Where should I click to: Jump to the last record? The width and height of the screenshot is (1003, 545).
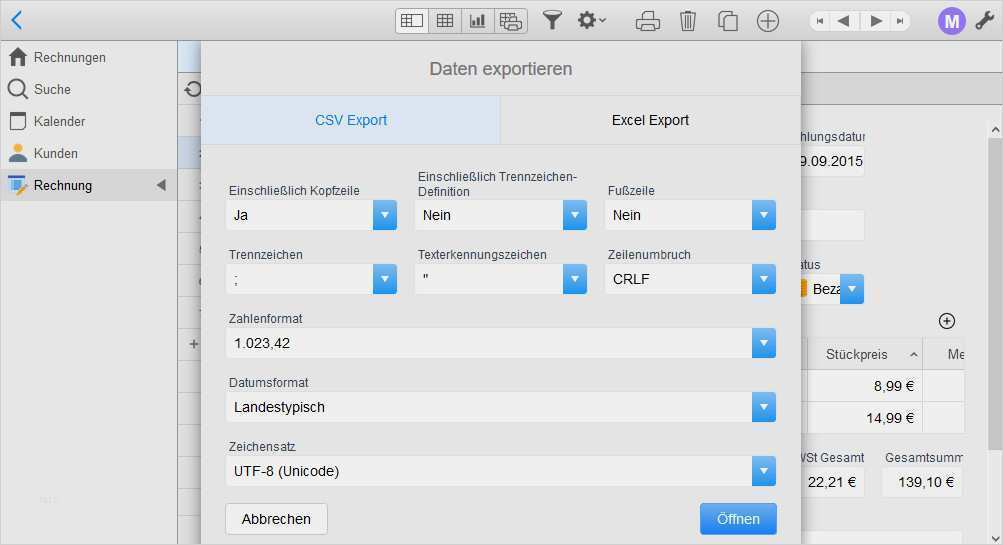[x=900, y=21]
